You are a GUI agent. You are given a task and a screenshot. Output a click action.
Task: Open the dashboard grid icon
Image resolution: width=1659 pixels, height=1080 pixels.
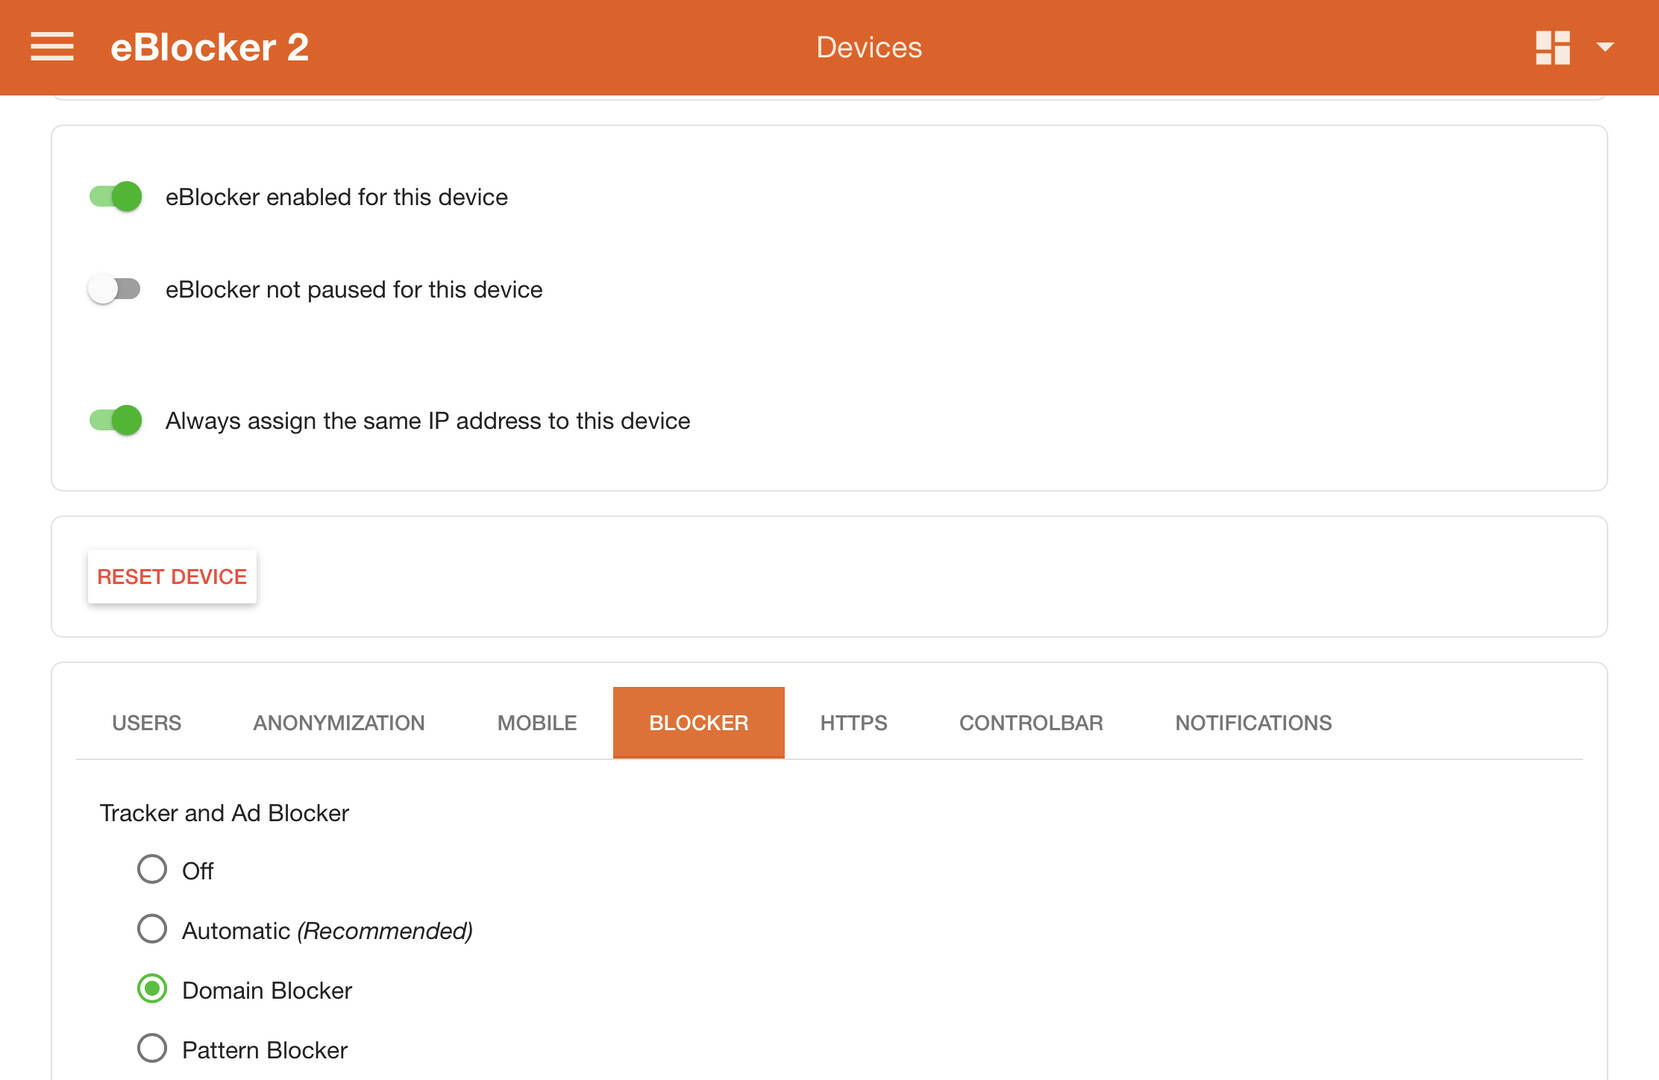[x=1552, y=47]
